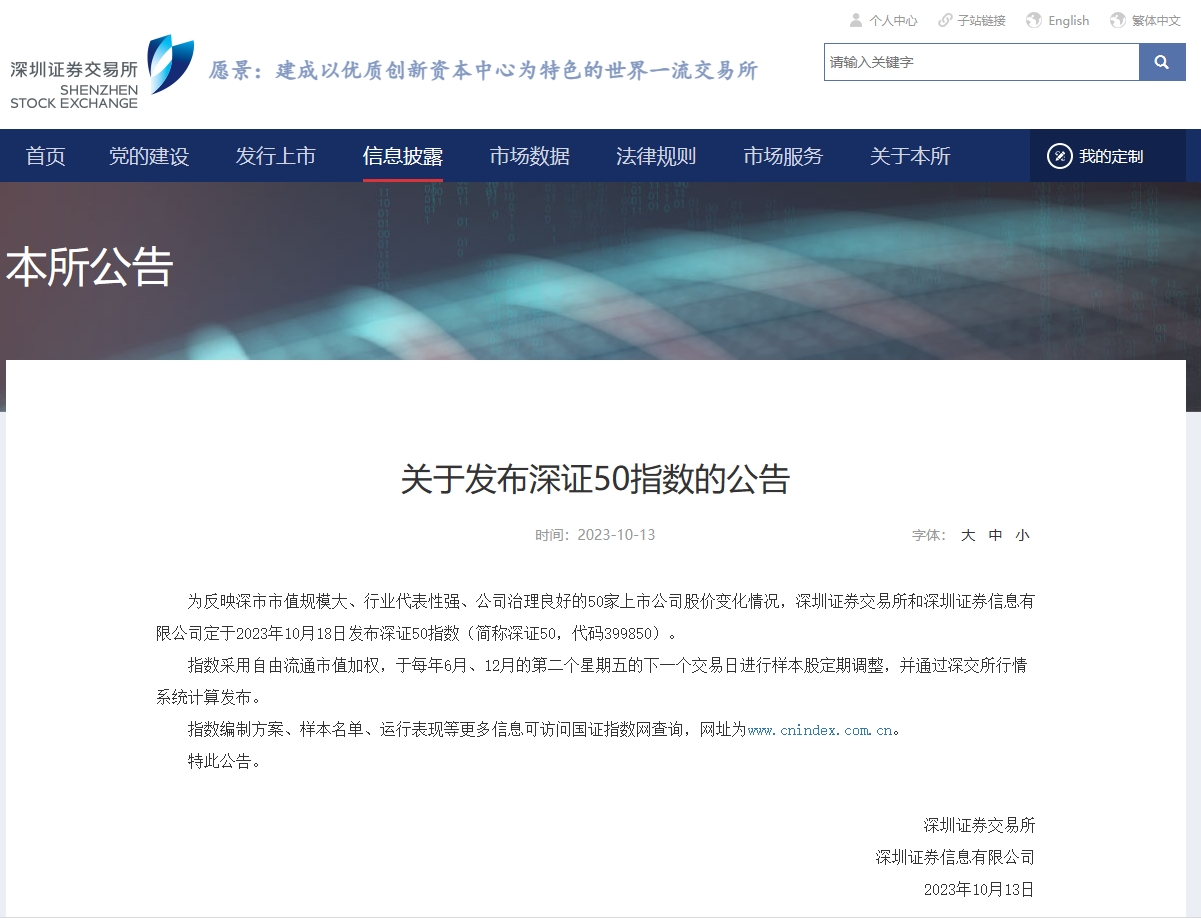
Task: Set font size to 大
Action: [968, 535]
